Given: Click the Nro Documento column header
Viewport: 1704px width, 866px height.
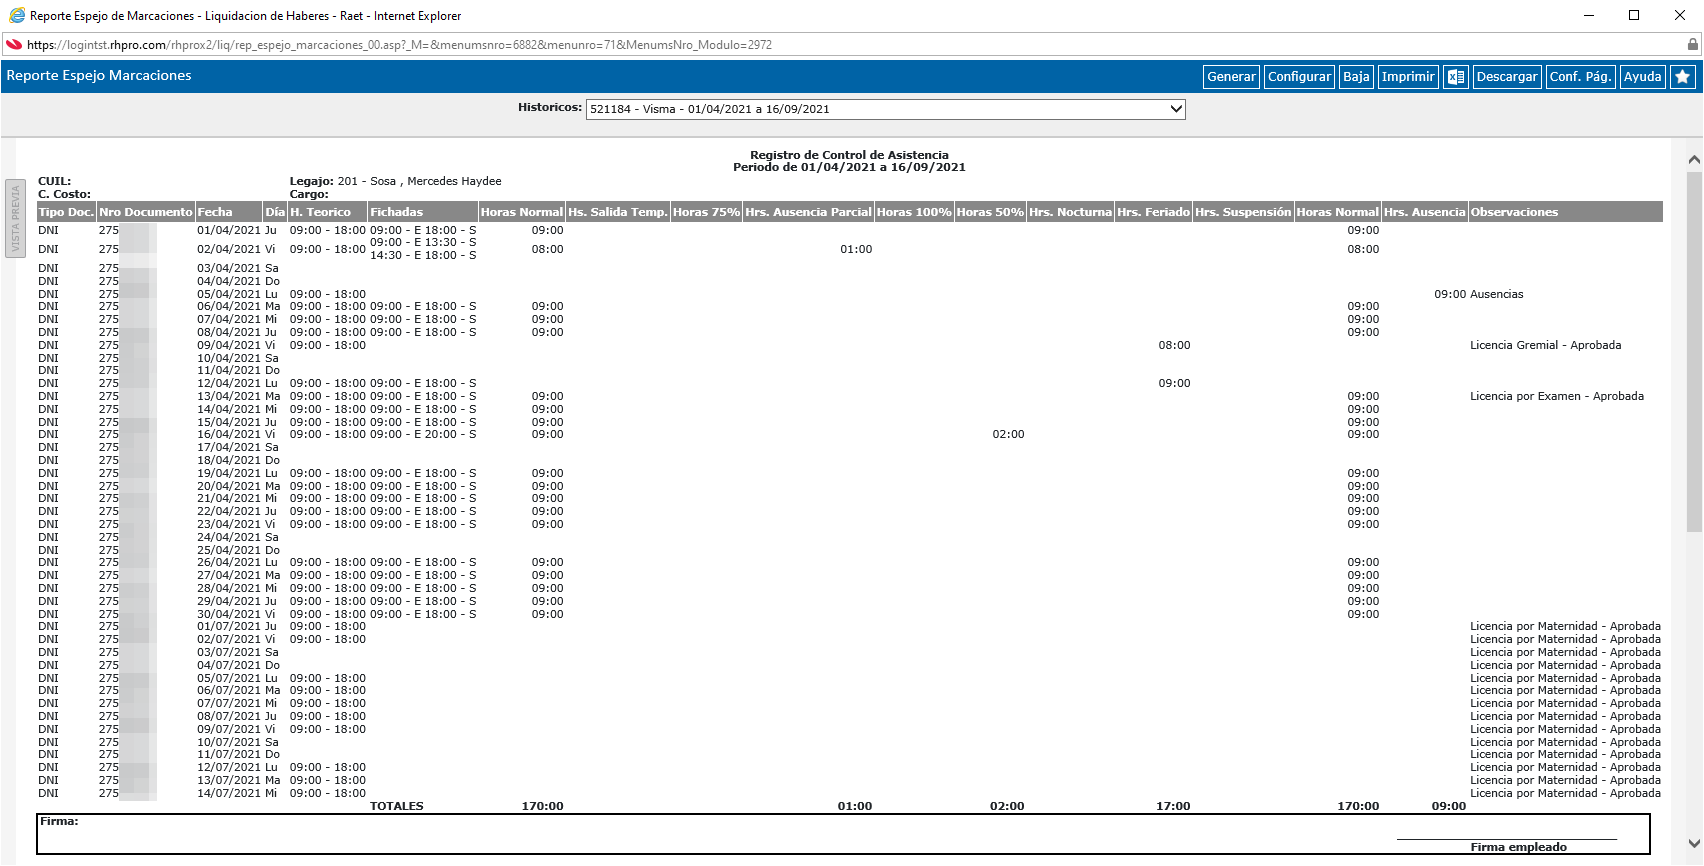Looking at the screenshot, I should [146, 212].
